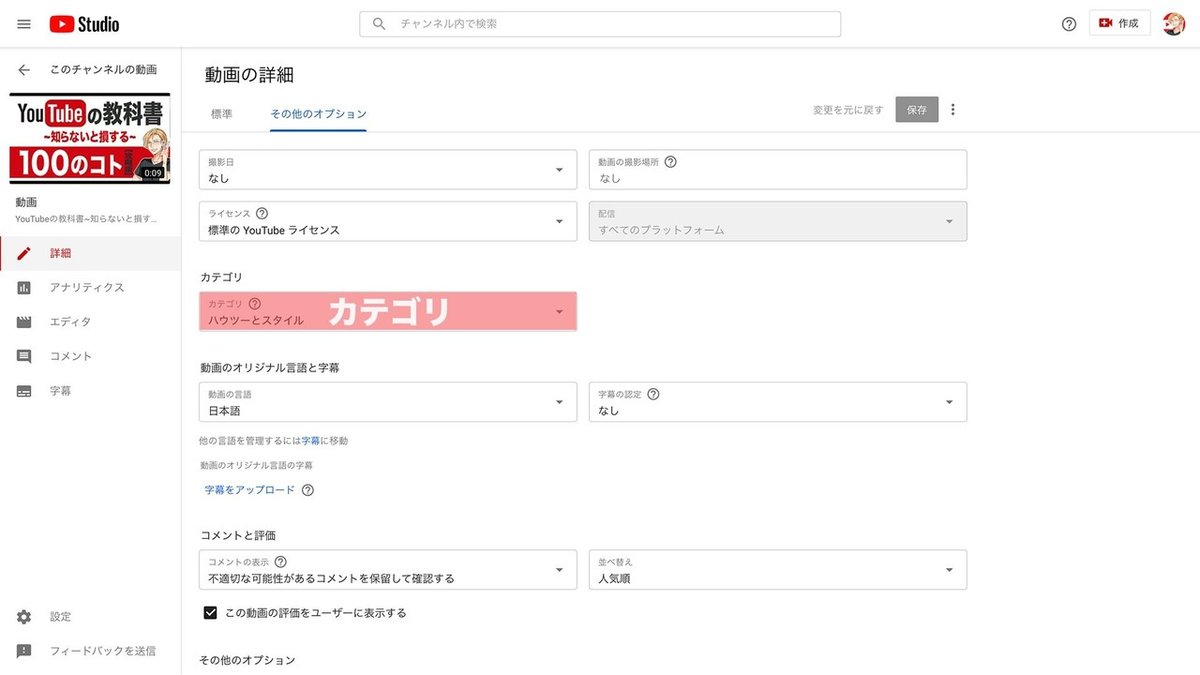Open the help question mark icon

pos(1069,24)
